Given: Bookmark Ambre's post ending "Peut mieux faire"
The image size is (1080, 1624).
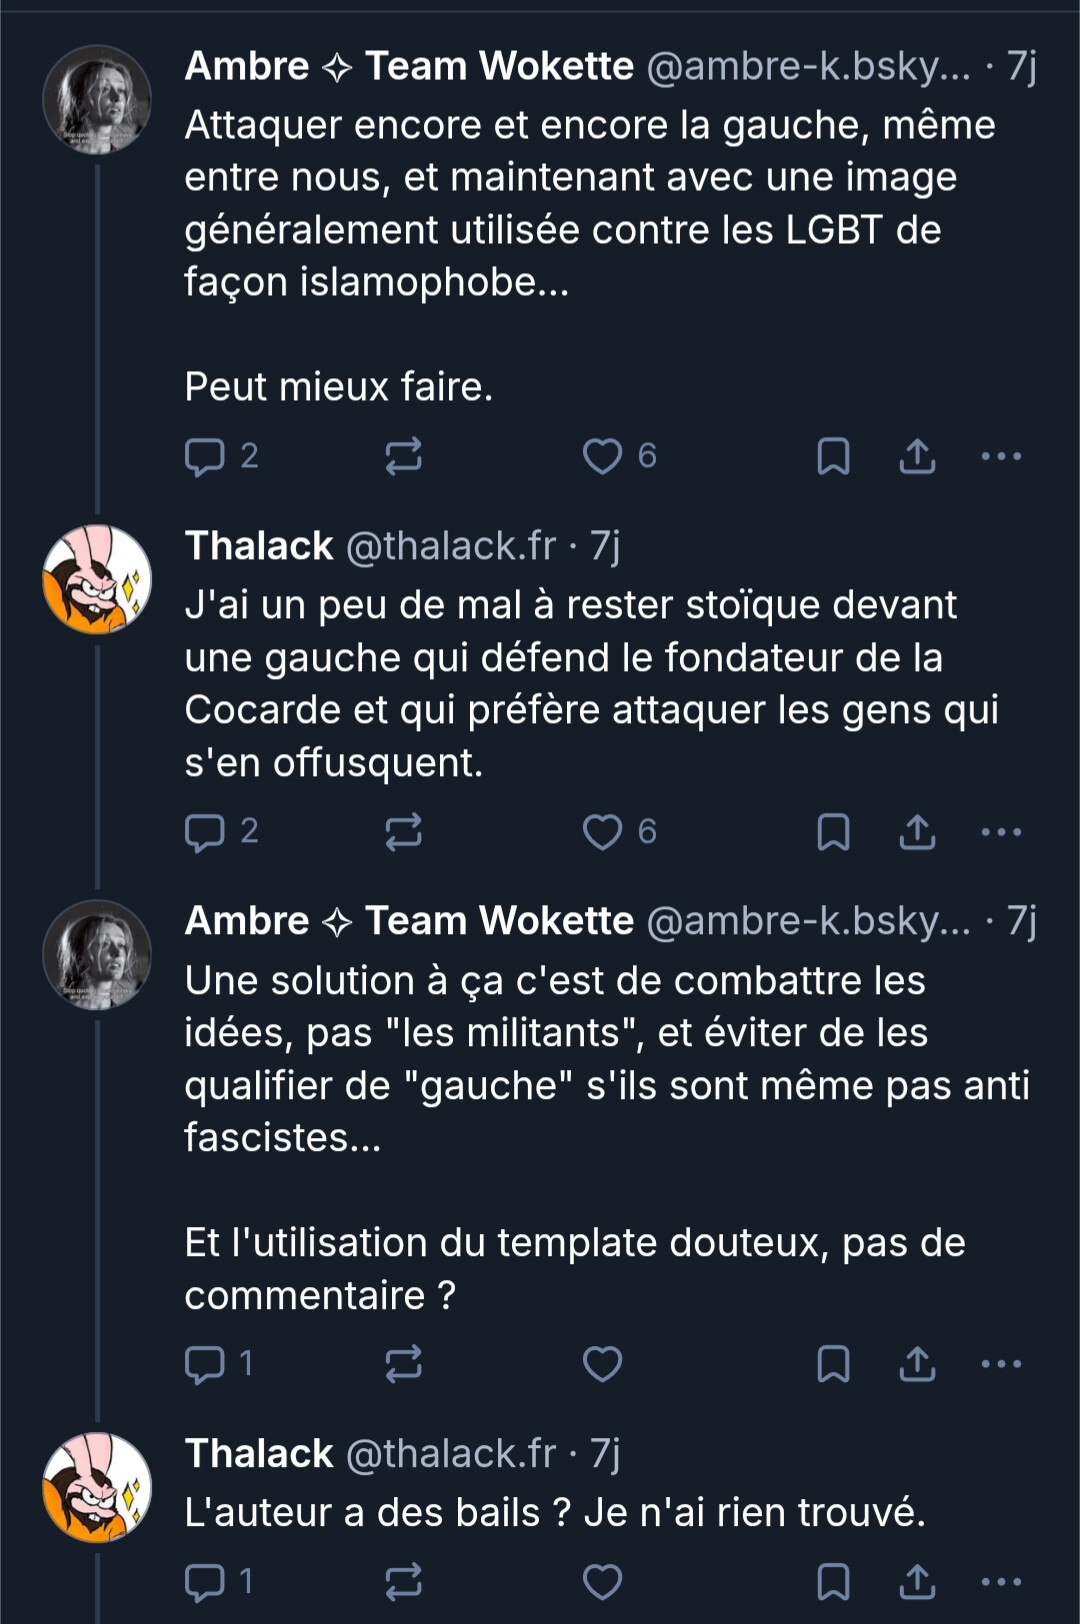Looking at the screenshot, I should (833, 457).
